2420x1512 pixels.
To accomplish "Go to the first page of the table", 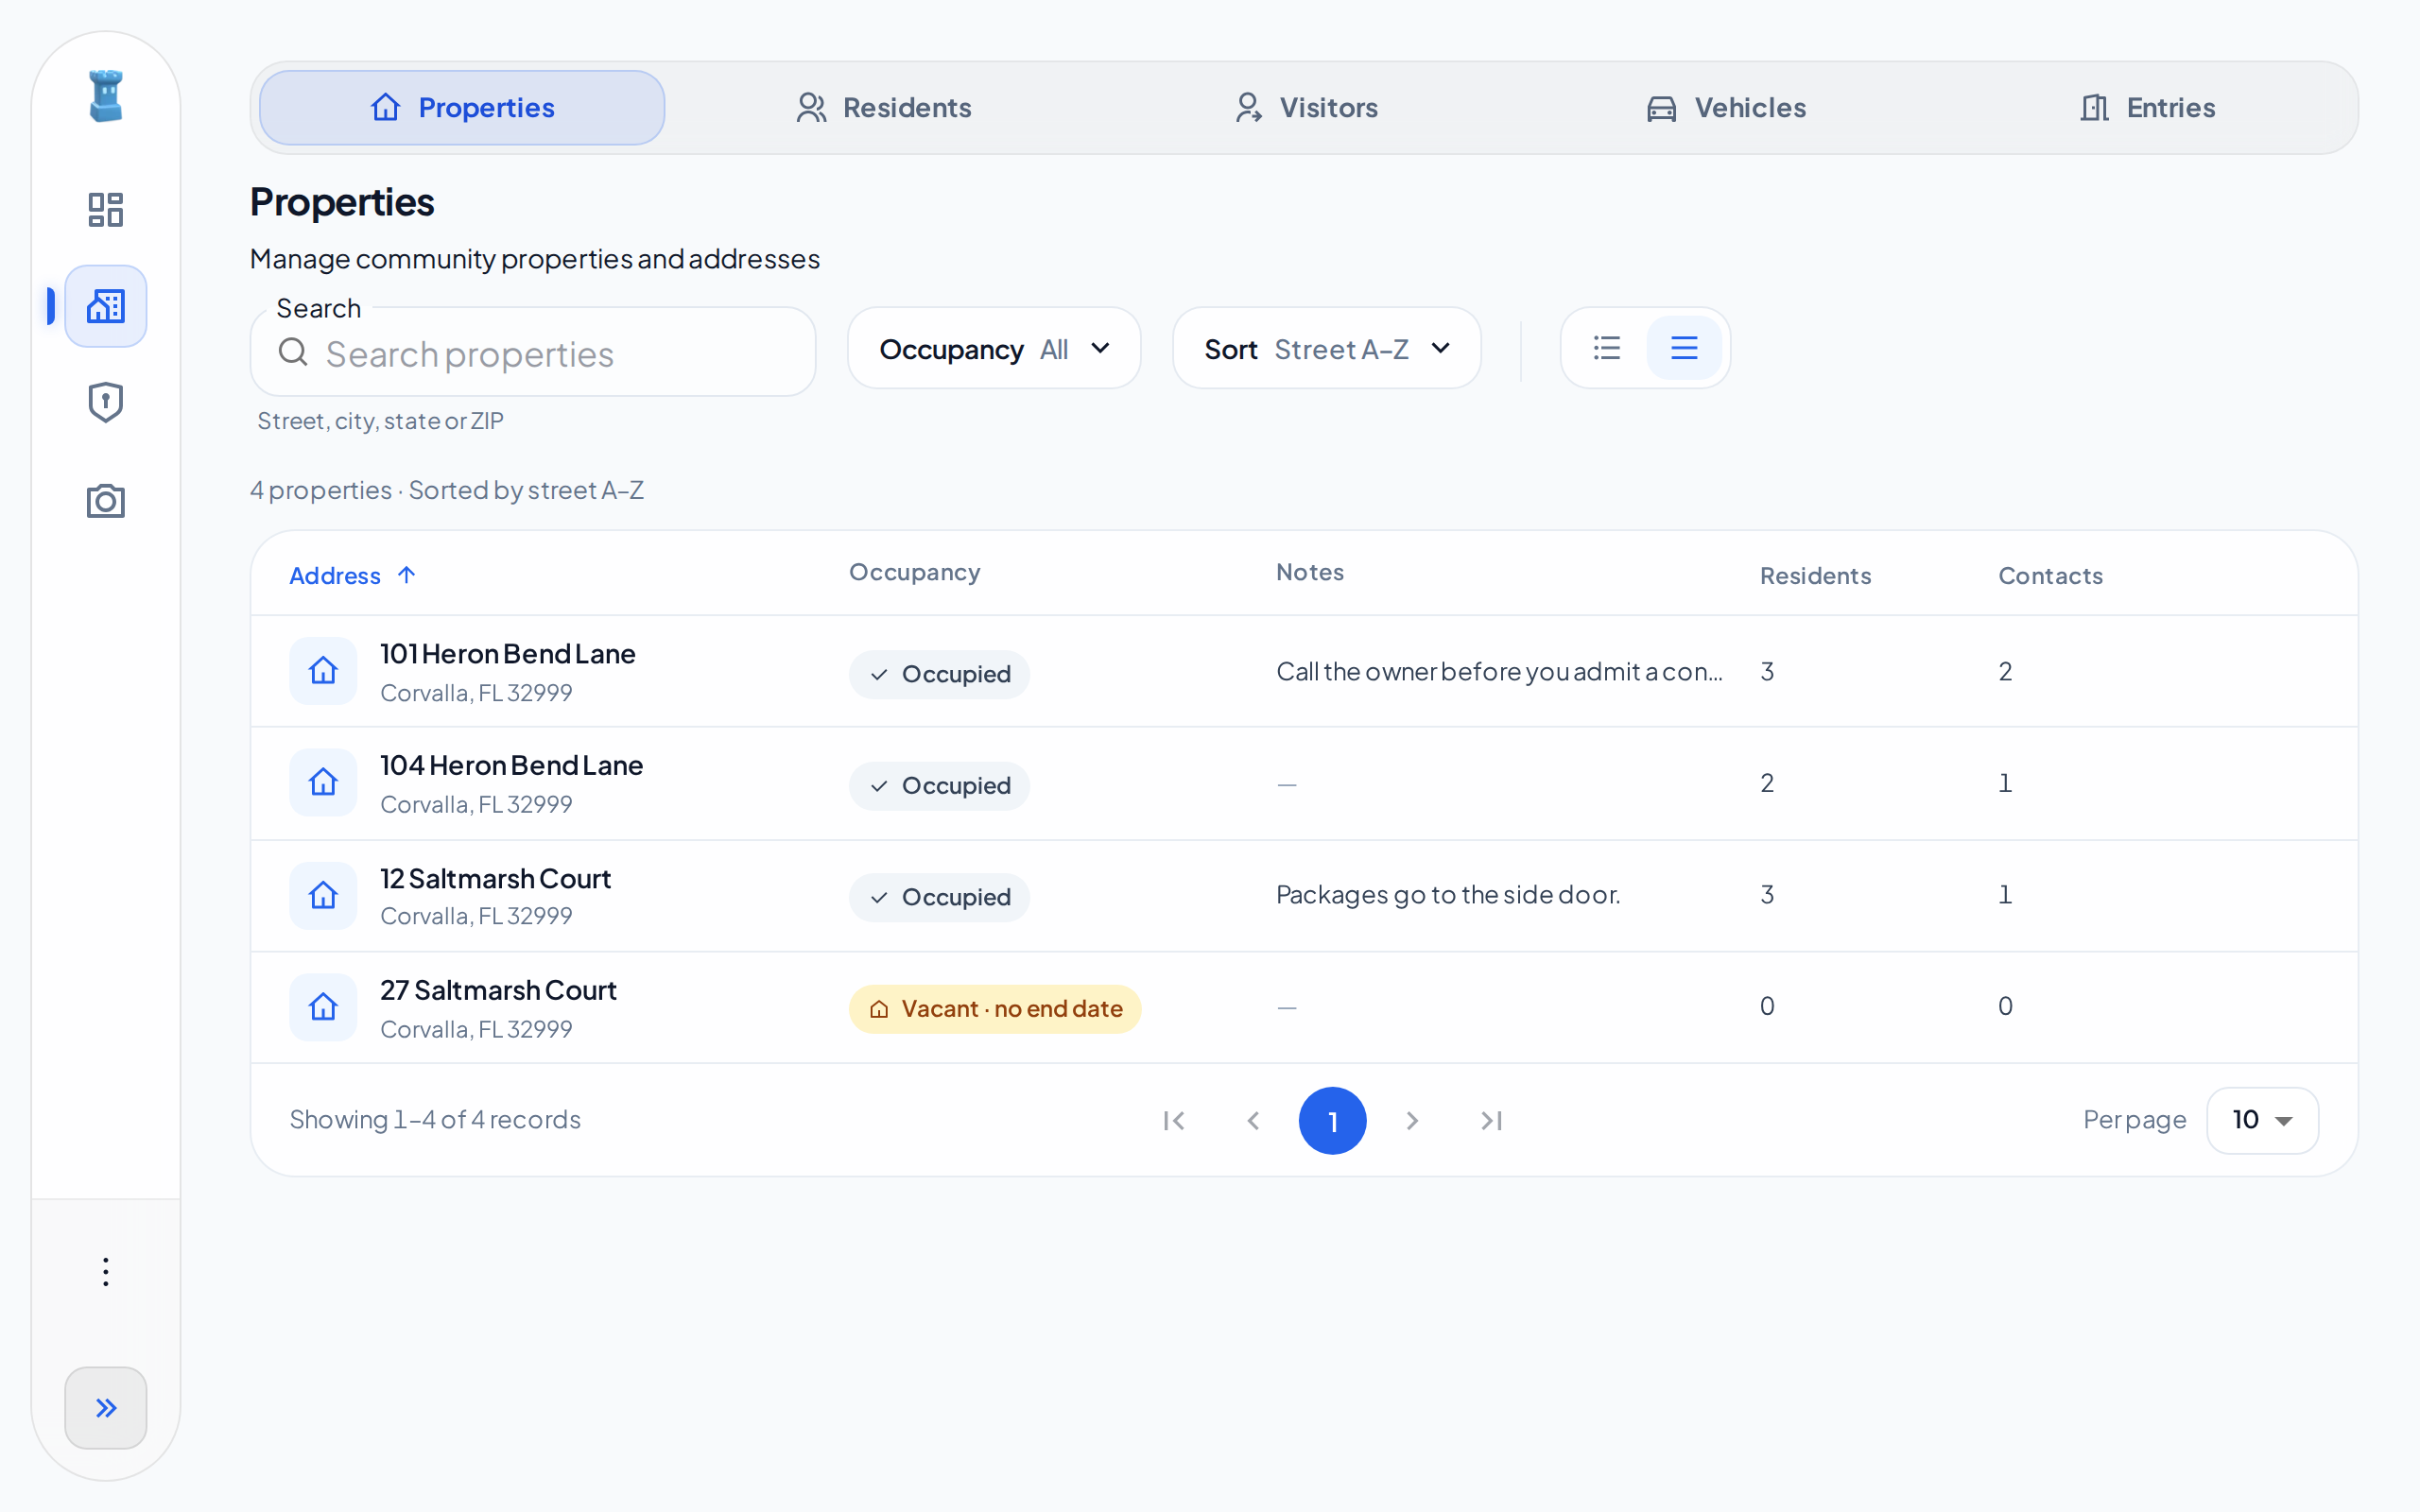I will click(1174, 1121).
